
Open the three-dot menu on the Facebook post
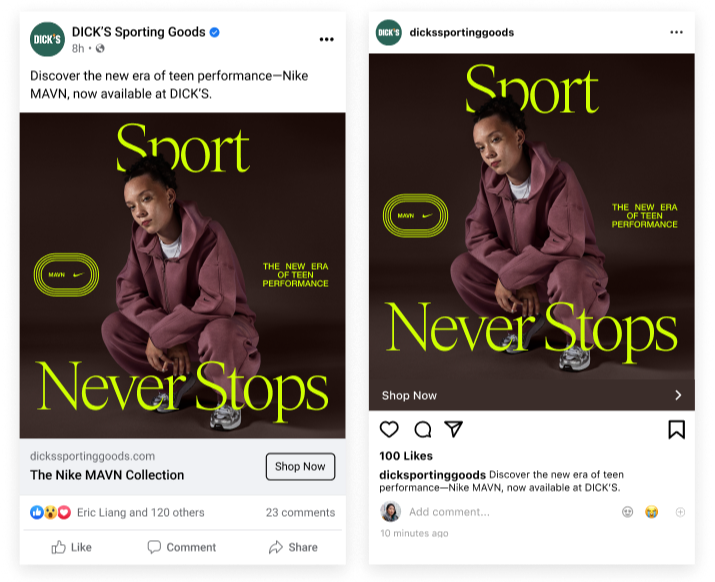(x=326, y=39)
